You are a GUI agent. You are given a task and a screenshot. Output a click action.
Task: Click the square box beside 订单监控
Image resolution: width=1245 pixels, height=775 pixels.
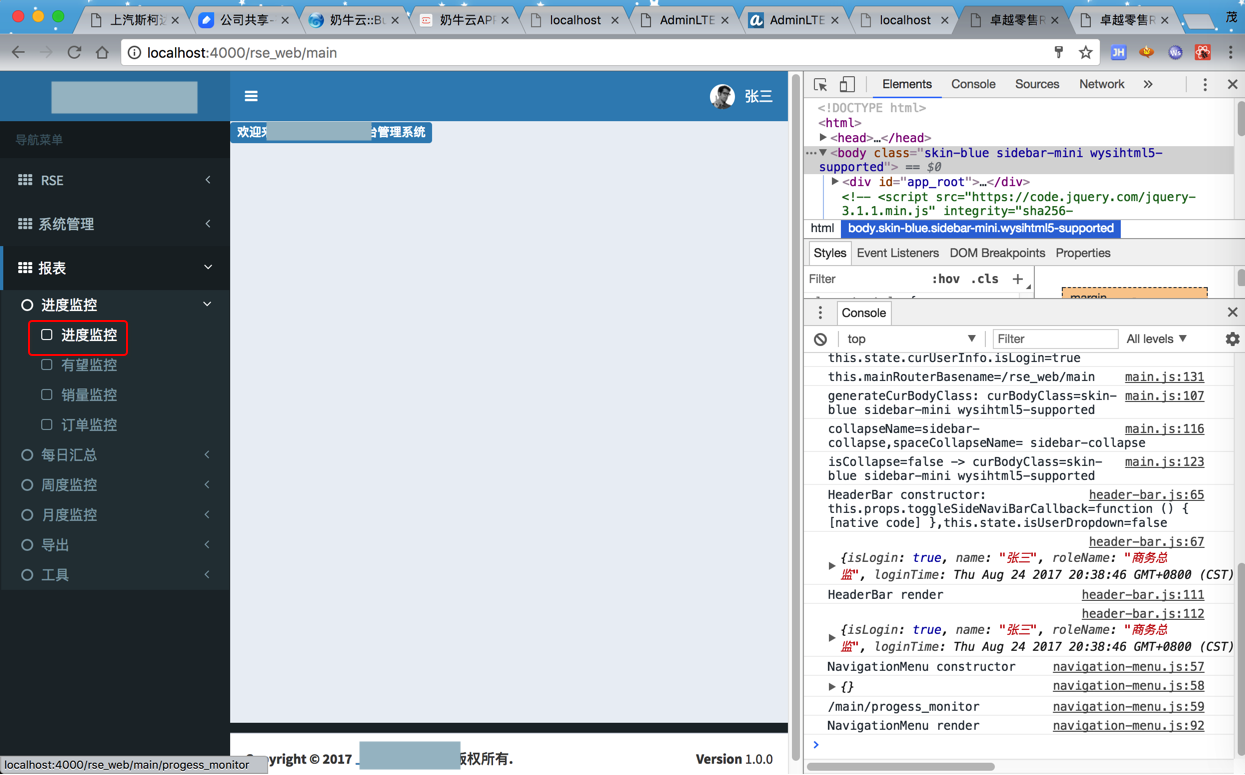(x=47, y=425)
